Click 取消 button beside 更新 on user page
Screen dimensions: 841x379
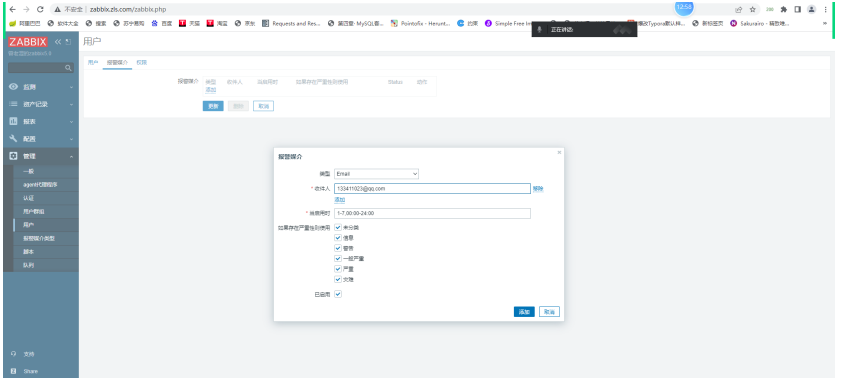click(263, 106)
